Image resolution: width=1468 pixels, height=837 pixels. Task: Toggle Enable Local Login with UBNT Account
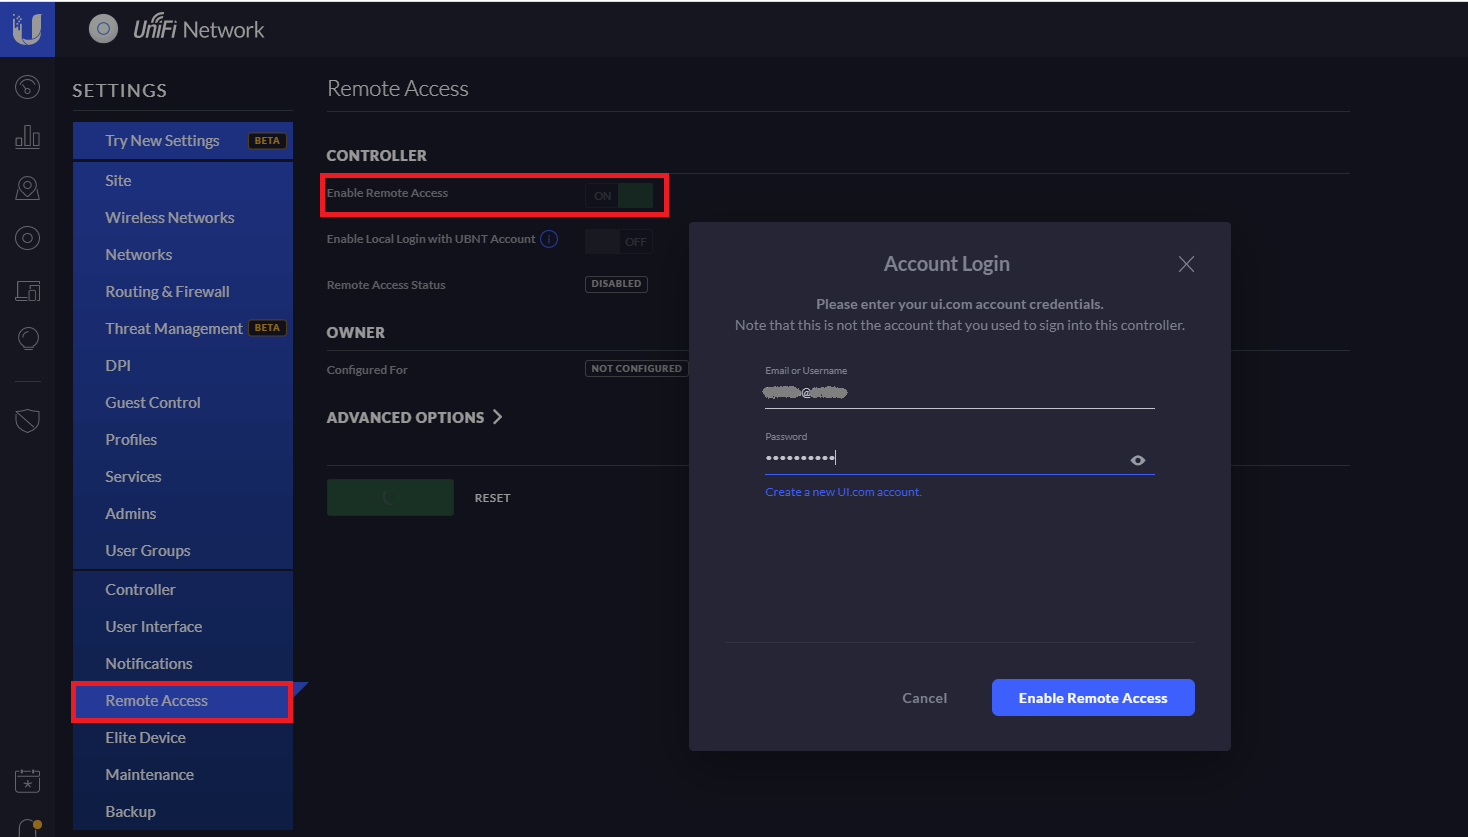click(619, 241)
